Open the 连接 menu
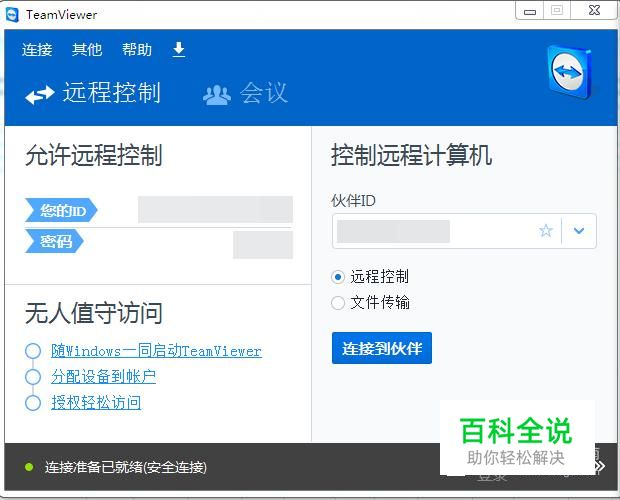The width and height of the screenshot is (620, 500). coord(37,50)
